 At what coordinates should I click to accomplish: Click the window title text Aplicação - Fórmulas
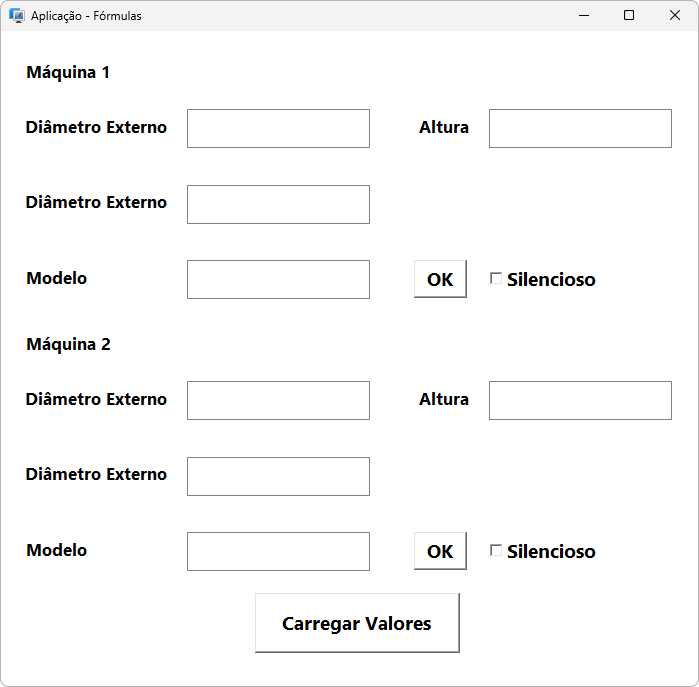(86, 16)
